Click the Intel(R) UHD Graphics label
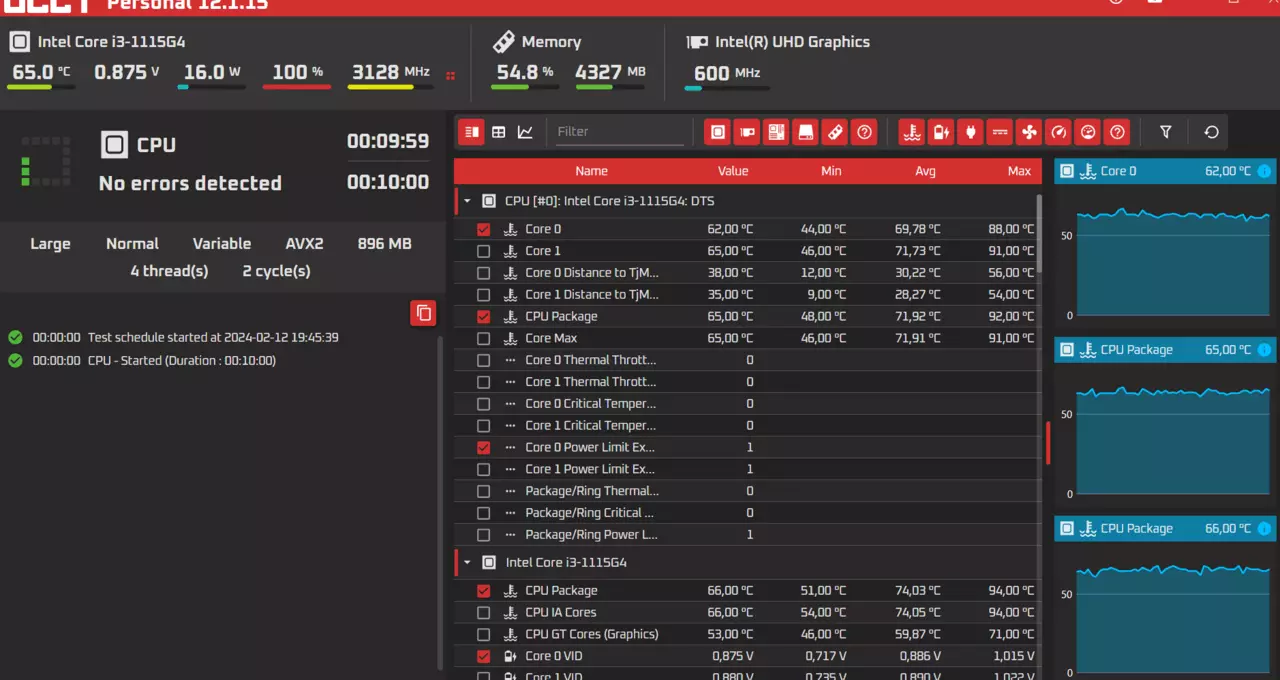 (x=792, y=42)
